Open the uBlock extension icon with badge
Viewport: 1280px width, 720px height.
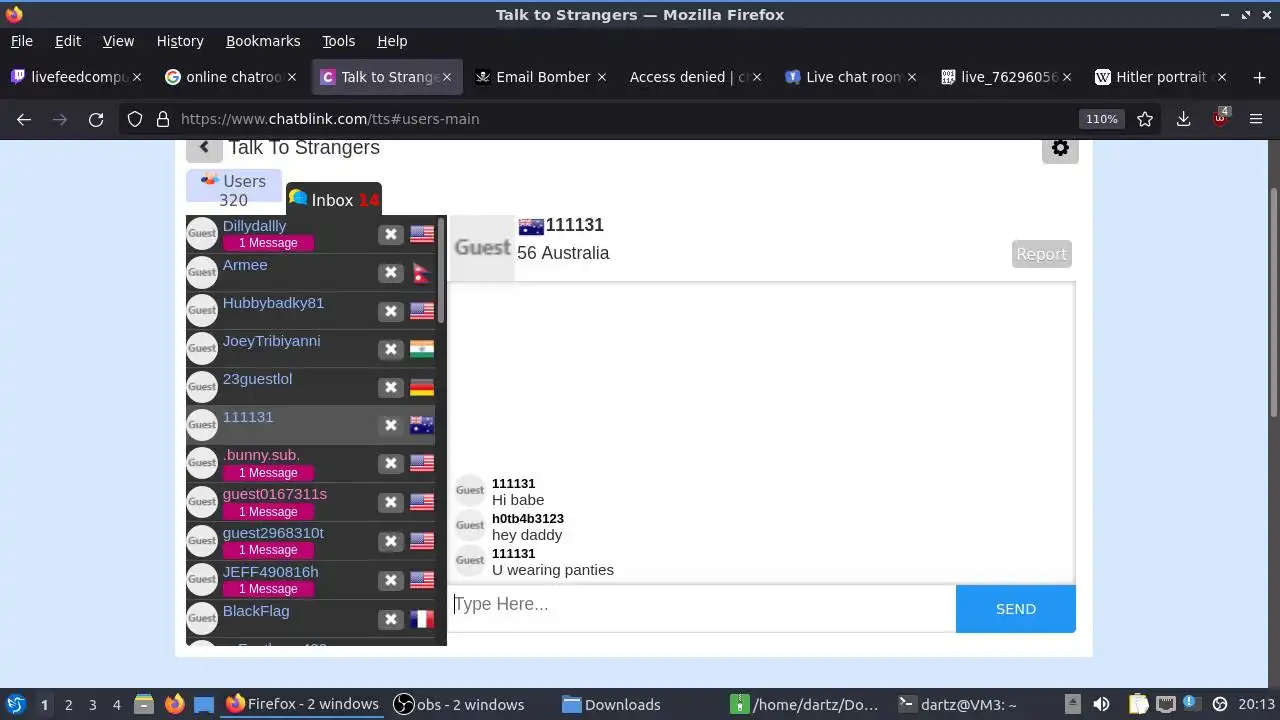coord(1220,118)
